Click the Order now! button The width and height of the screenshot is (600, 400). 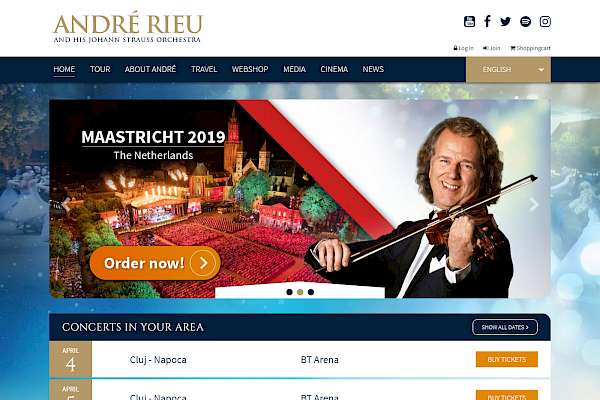[155, 263]
